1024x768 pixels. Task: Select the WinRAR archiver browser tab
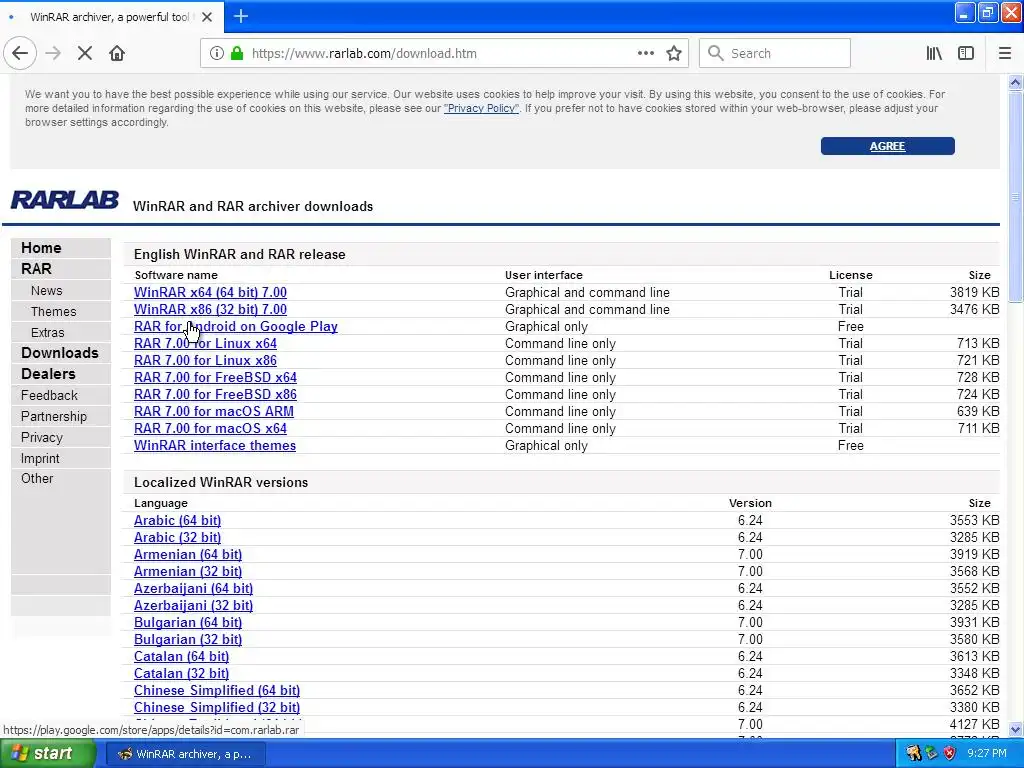(x=111, y=17)
